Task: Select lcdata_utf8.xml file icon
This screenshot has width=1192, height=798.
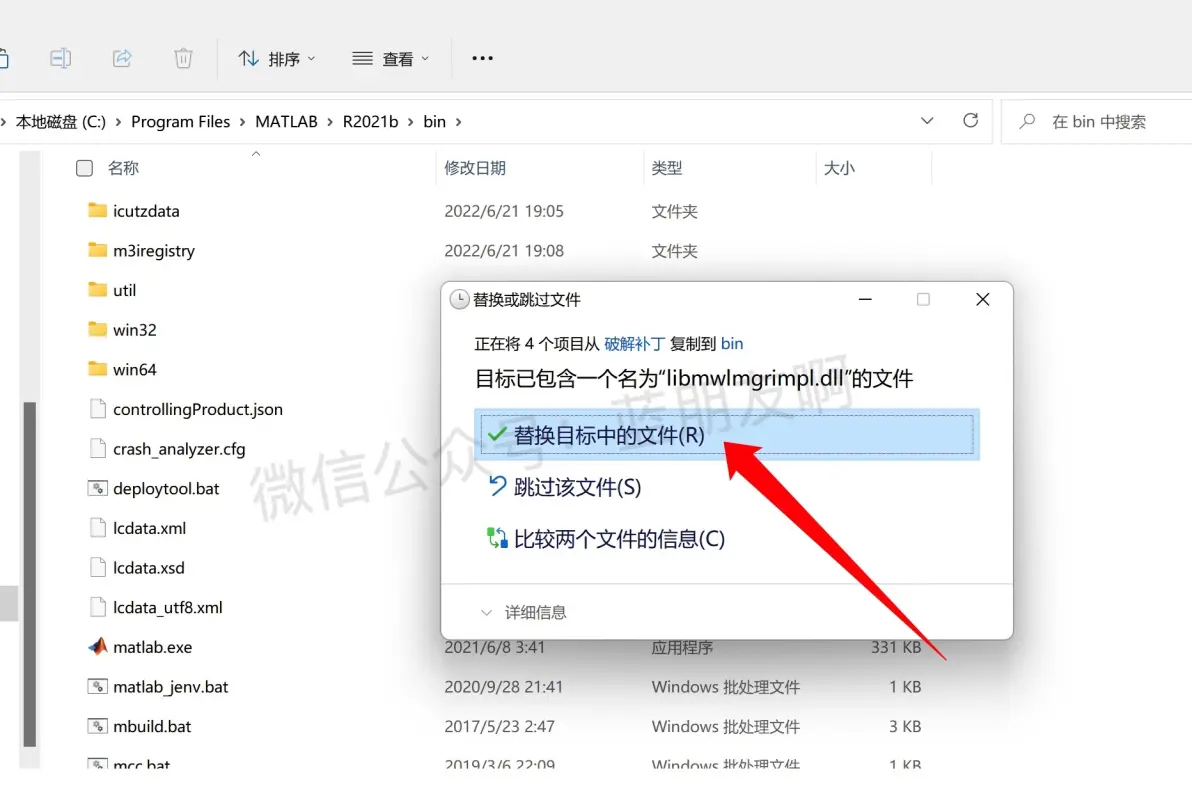Action: [x=97, y=607]
